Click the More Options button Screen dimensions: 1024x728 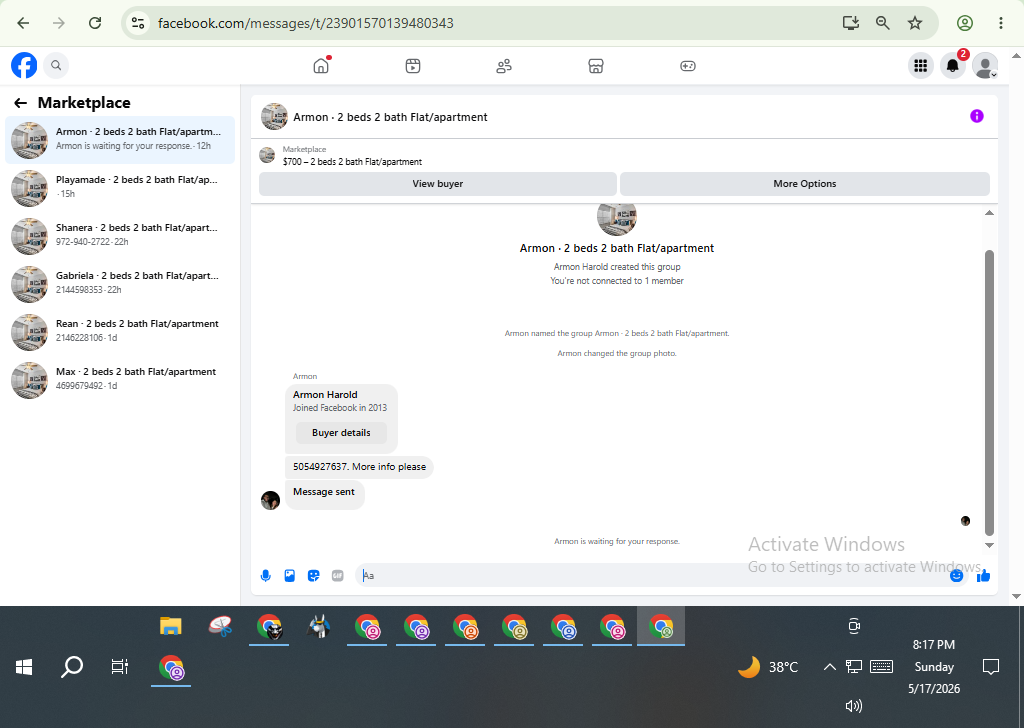pyautogui.click(x=805, y=183)
